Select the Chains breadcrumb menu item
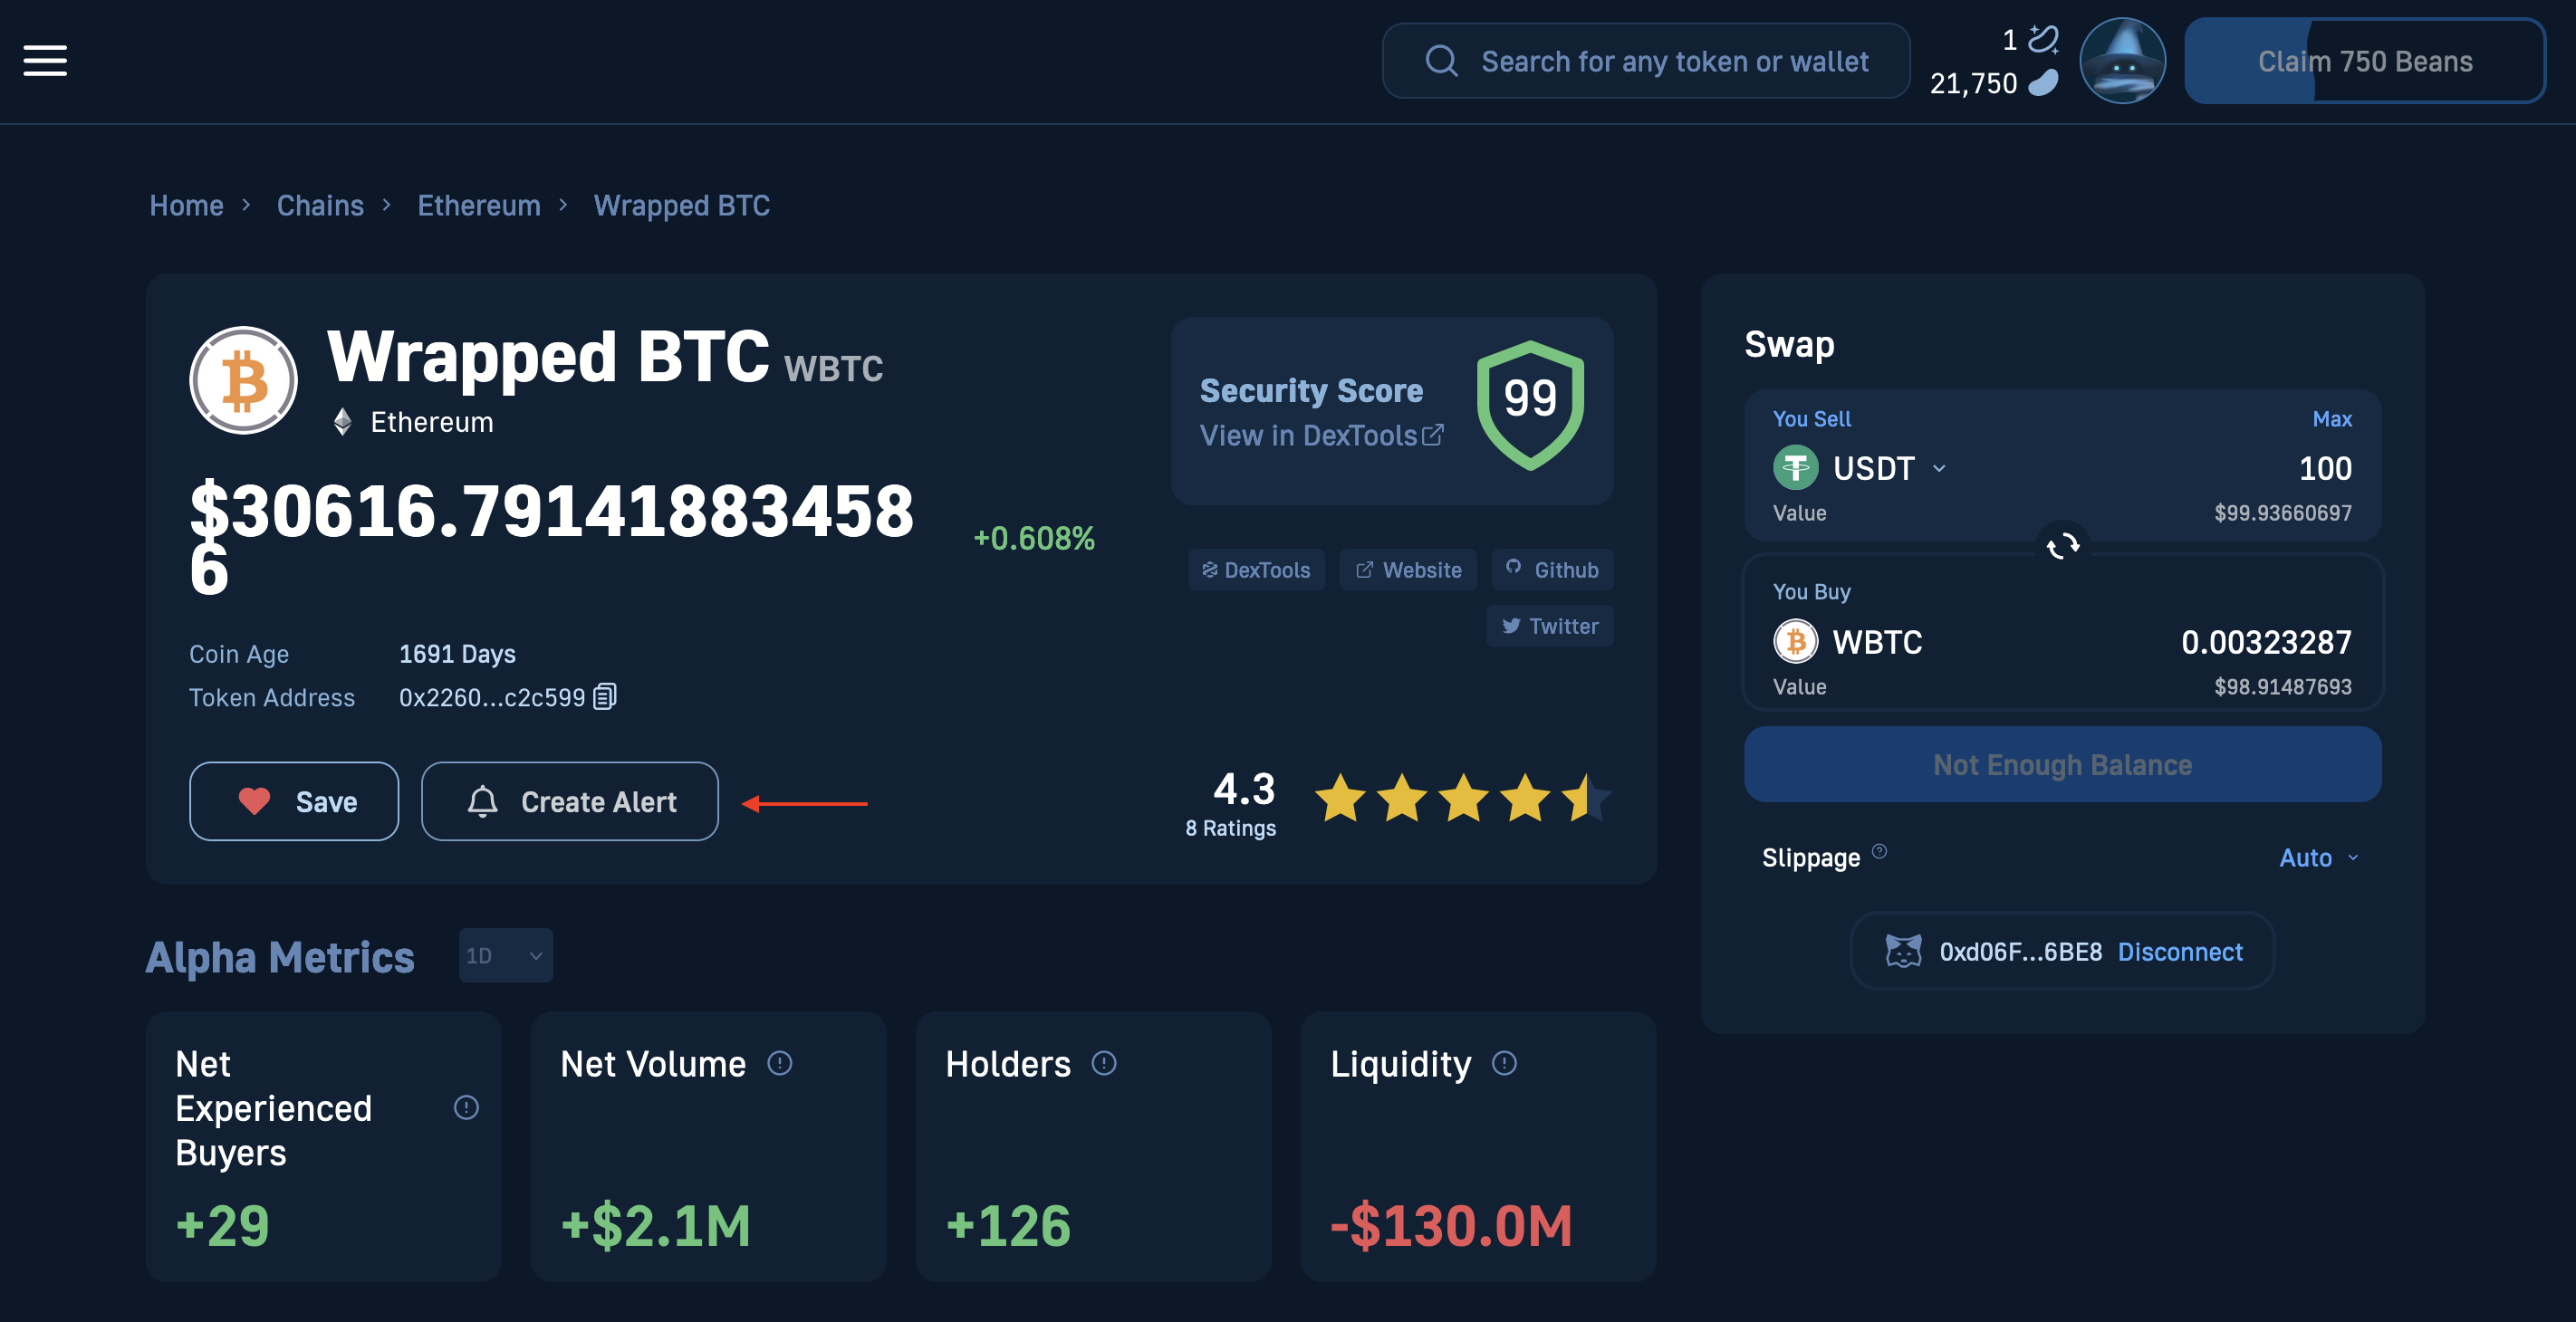Screen dimensions: 2576x1322 [321, 202]
